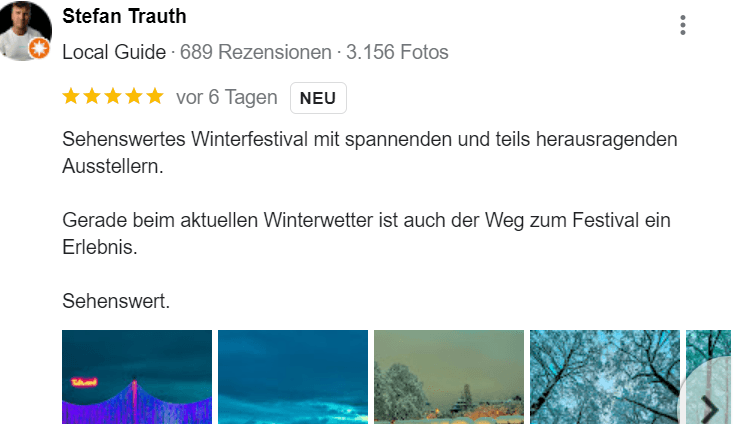
Task: Click the 'Gerade beim aktuellen Winterwetter' paragraph
Action: tap(366, 234)
